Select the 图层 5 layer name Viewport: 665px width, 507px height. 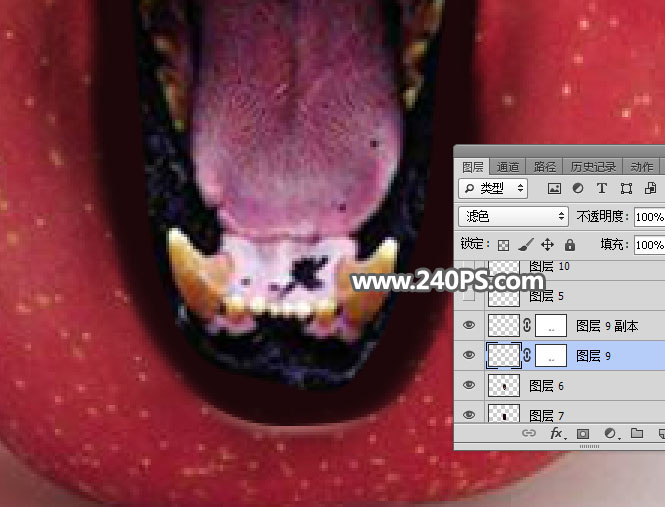[x=546, y=296]
